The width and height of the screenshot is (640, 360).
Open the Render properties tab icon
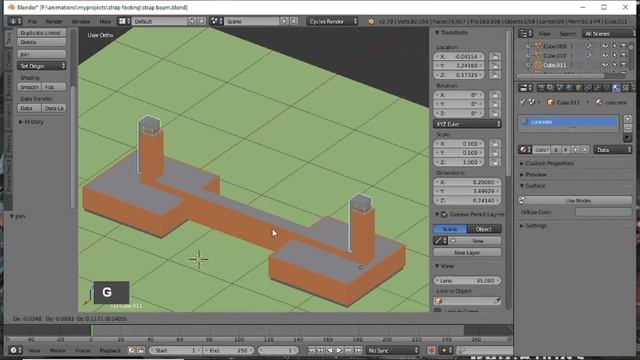[x=541, y=88]
